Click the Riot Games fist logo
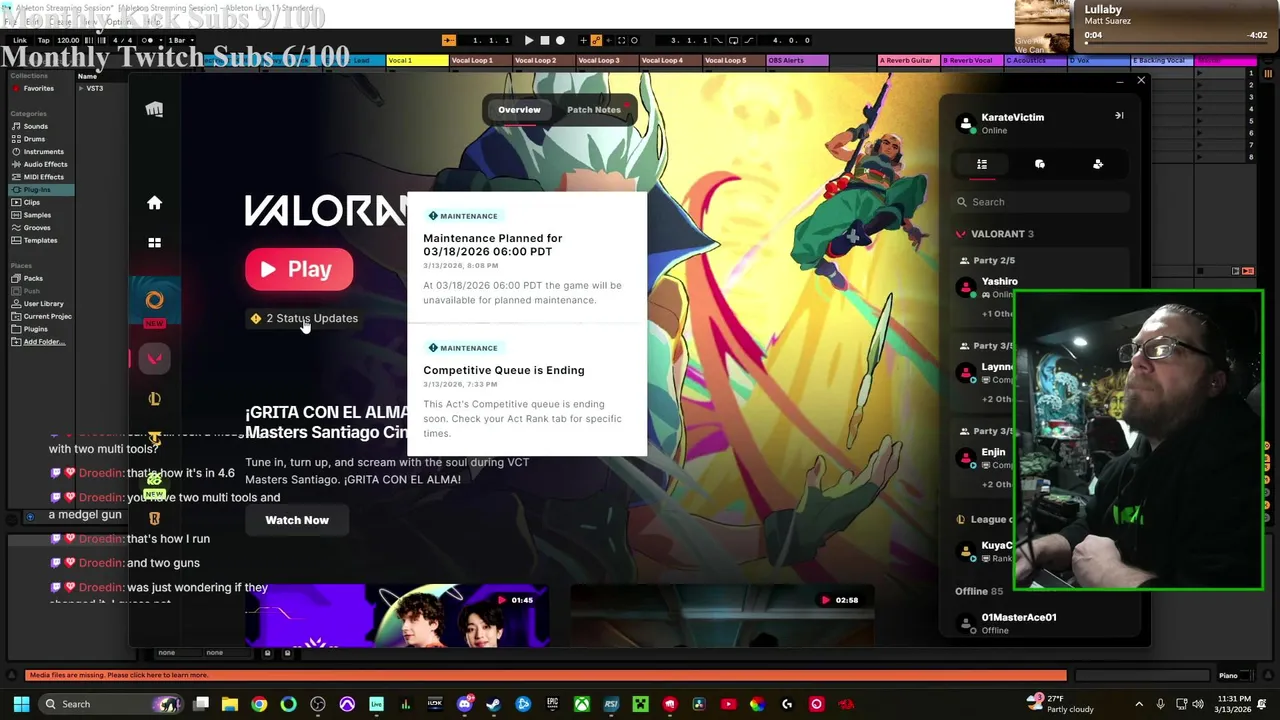 click(x=154, y=109)
